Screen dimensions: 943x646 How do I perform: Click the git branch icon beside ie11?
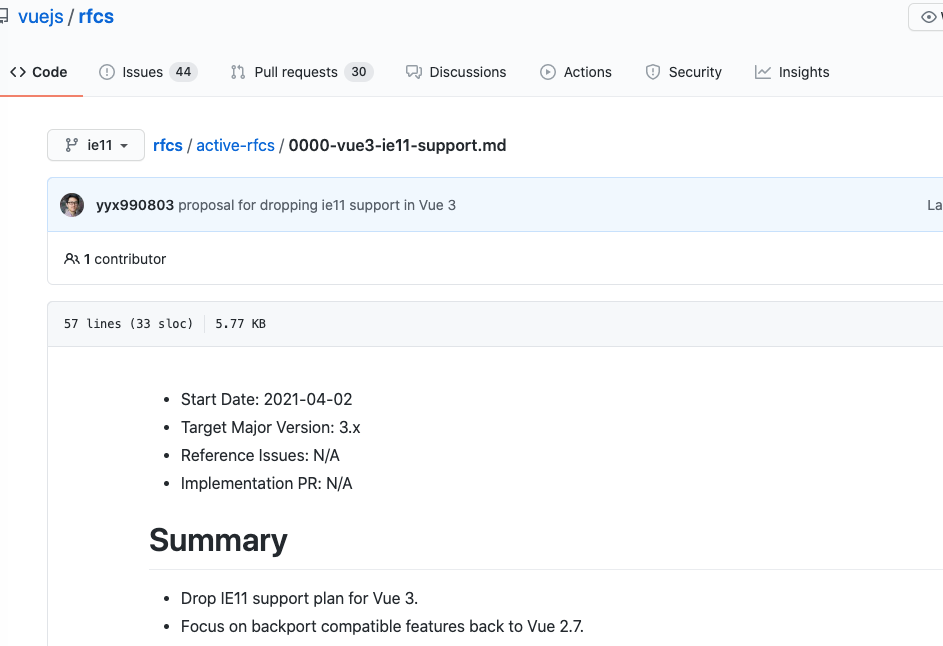(72, 145)
